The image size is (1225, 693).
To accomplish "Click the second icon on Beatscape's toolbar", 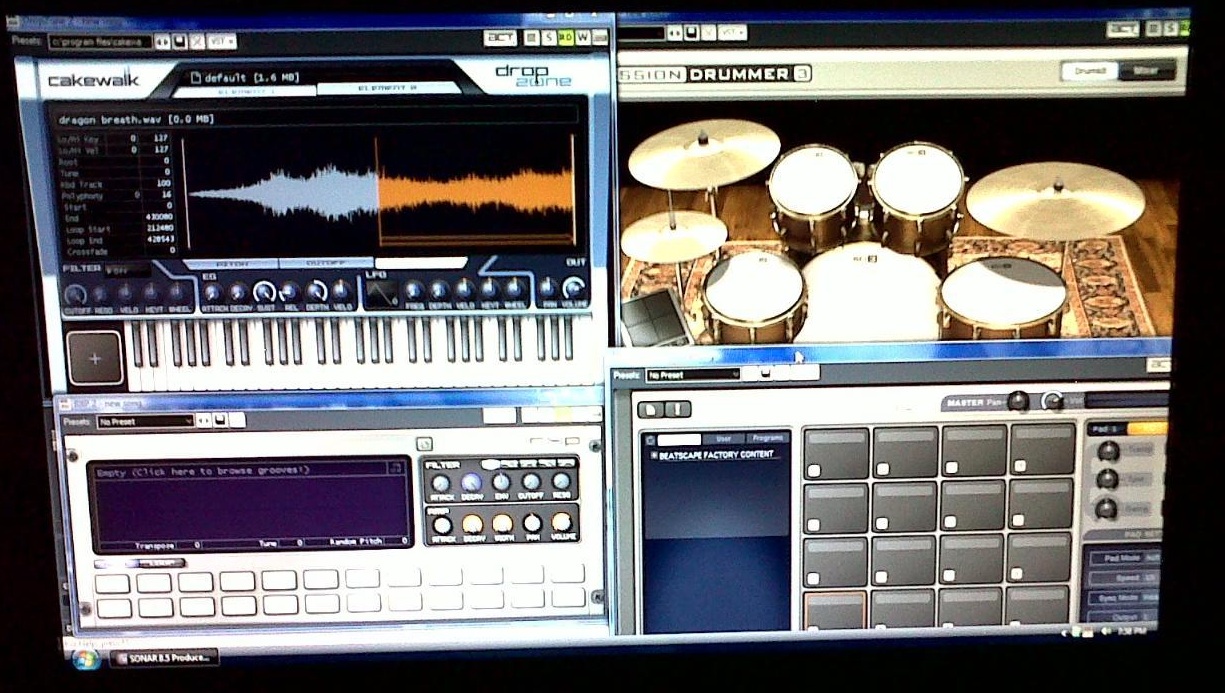I will click(x=679, y=409).
